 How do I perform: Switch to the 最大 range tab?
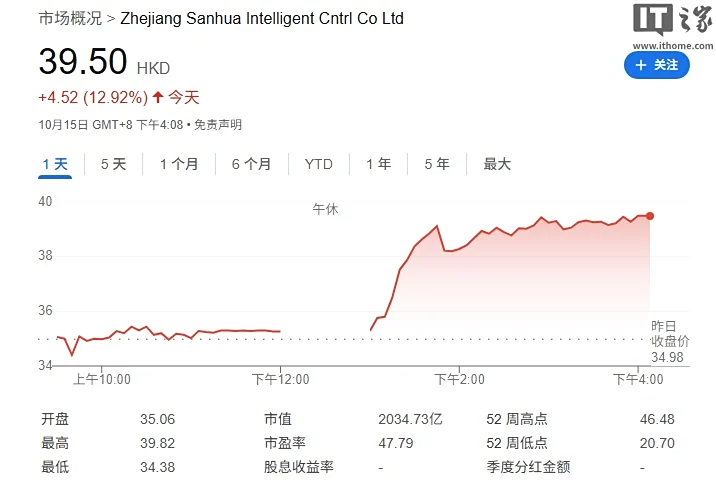click(497, 164)
